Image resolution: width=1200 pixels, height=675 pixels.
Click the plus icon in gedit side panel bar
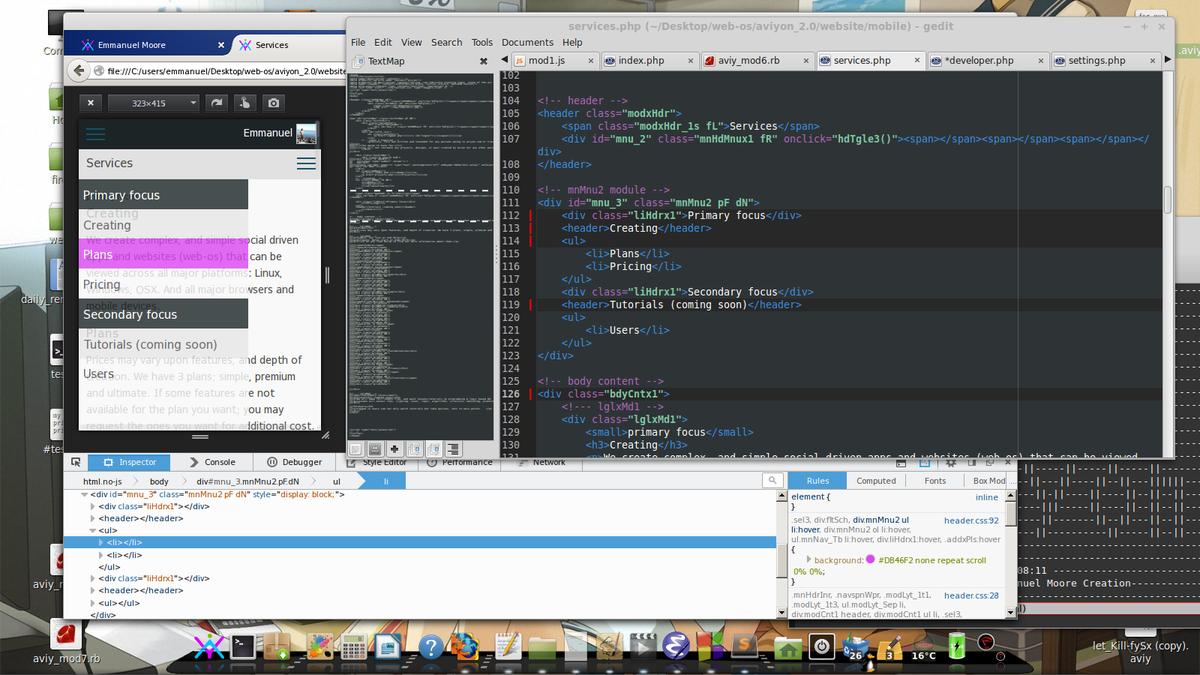(394, 449)
